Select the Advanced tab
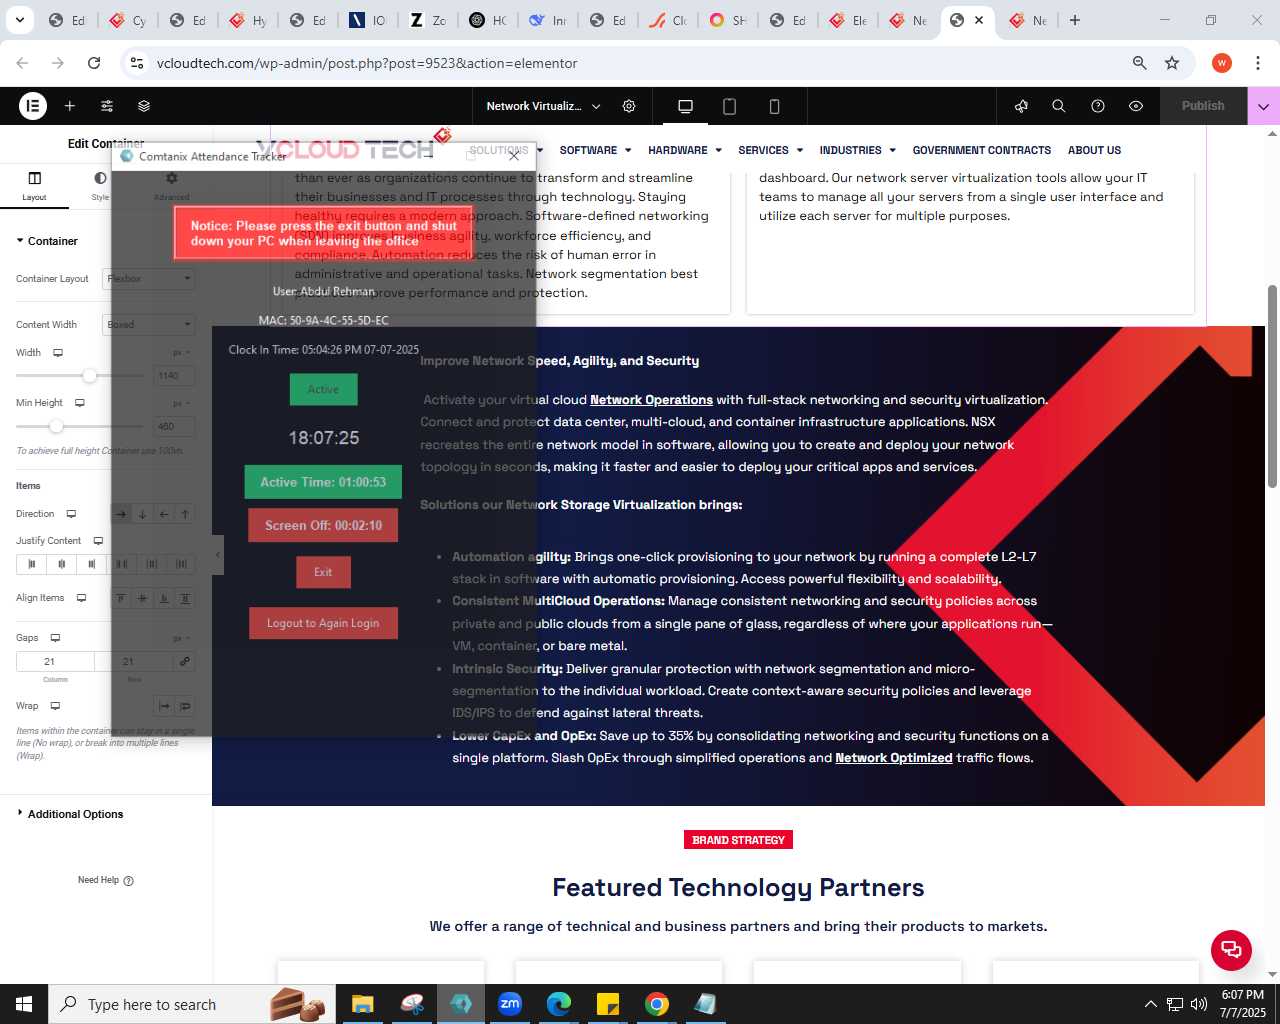Image resolution: width=1280 pixels, height=1024 pixels. point(171,185)
